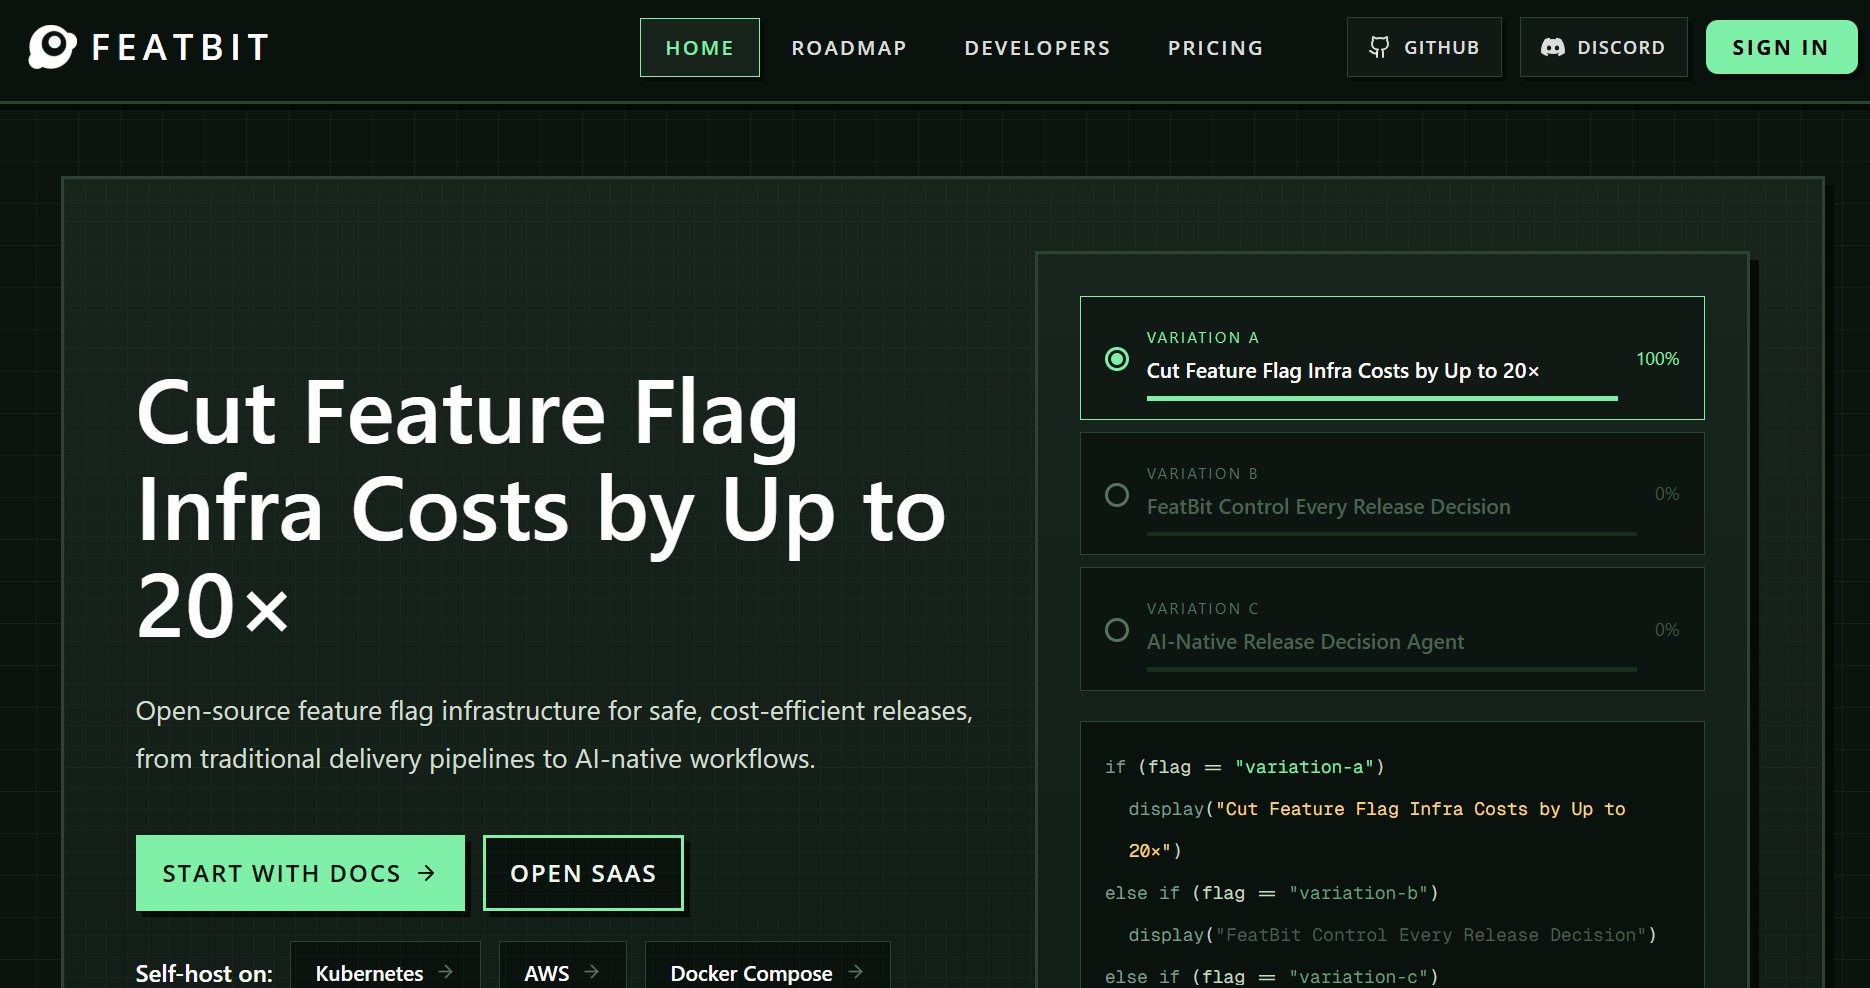Click the Open SaaS button

(x=583, y=873)
